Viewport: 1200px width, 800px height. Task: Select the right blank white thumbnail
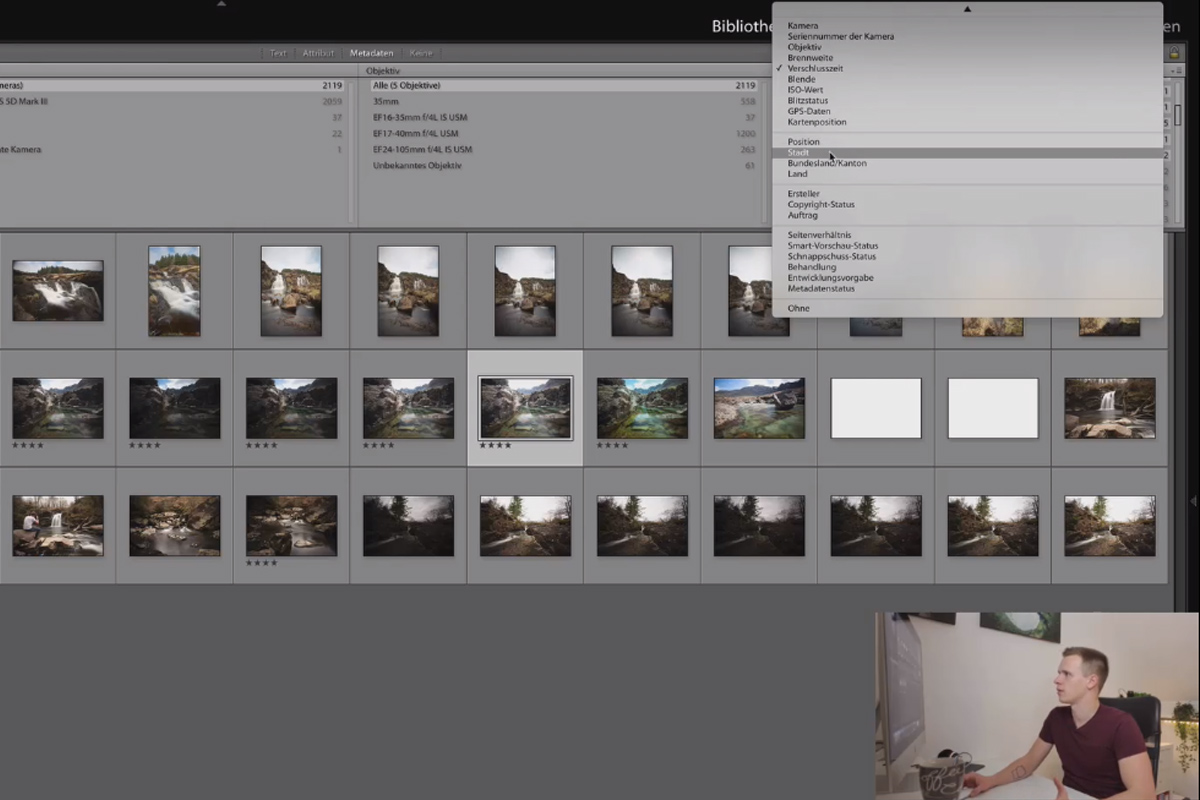[x=993, y=408]
